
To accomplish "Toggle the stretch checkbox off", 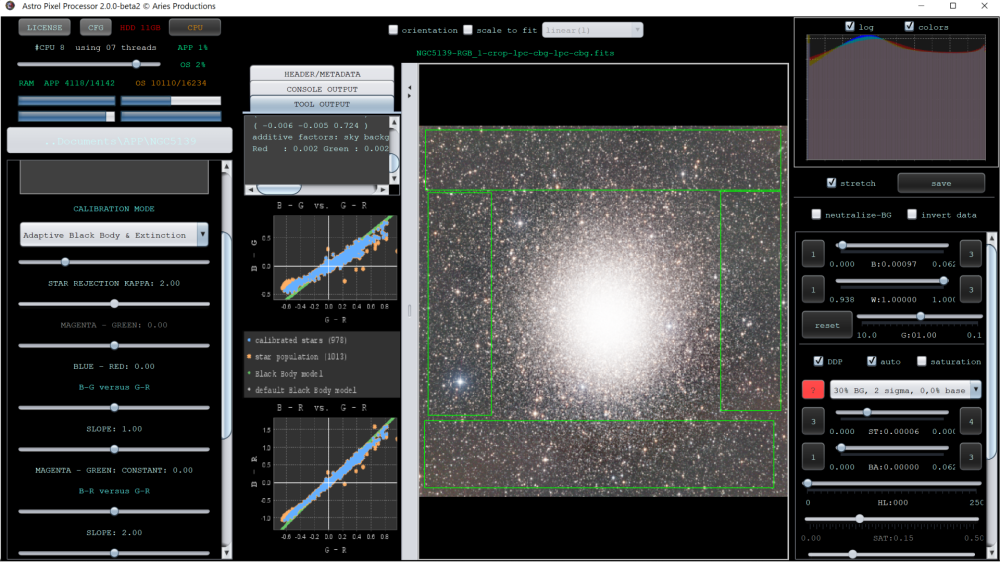I will [831, 182].
